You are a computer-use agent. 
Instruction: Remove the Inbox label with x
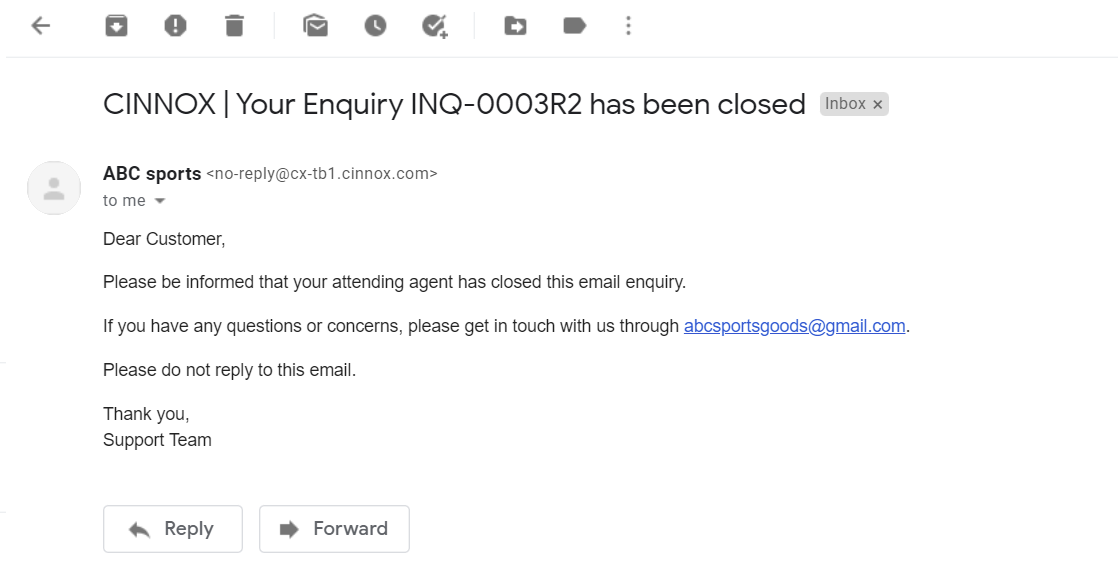[878, 104]
